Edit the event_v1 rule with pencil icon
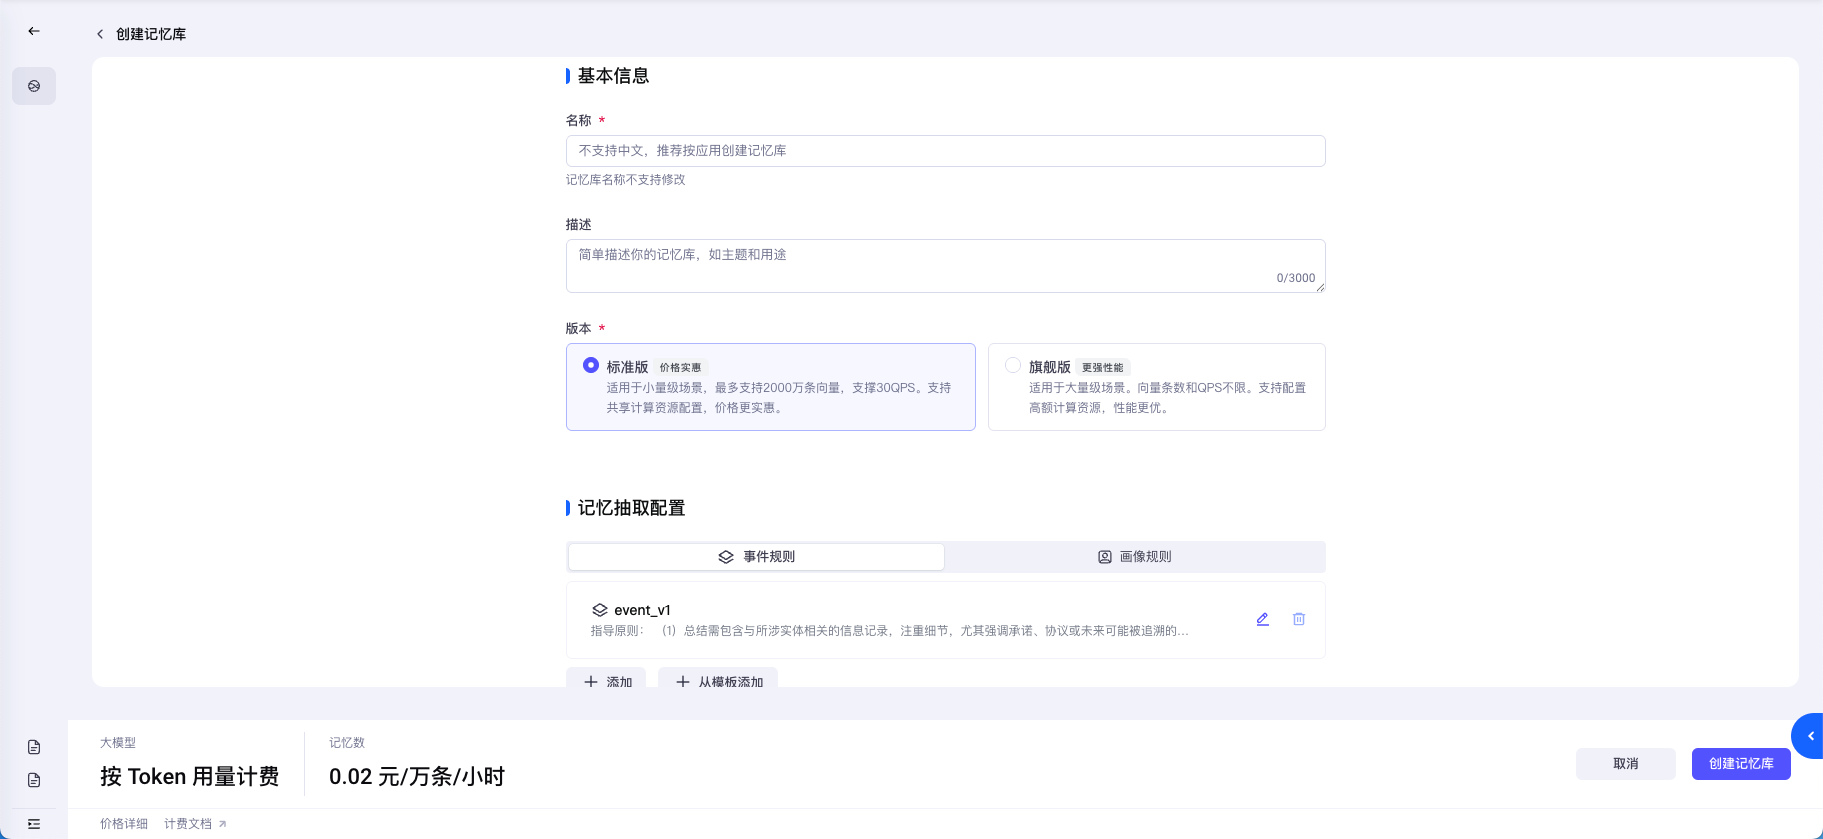 click(1262, 619)
